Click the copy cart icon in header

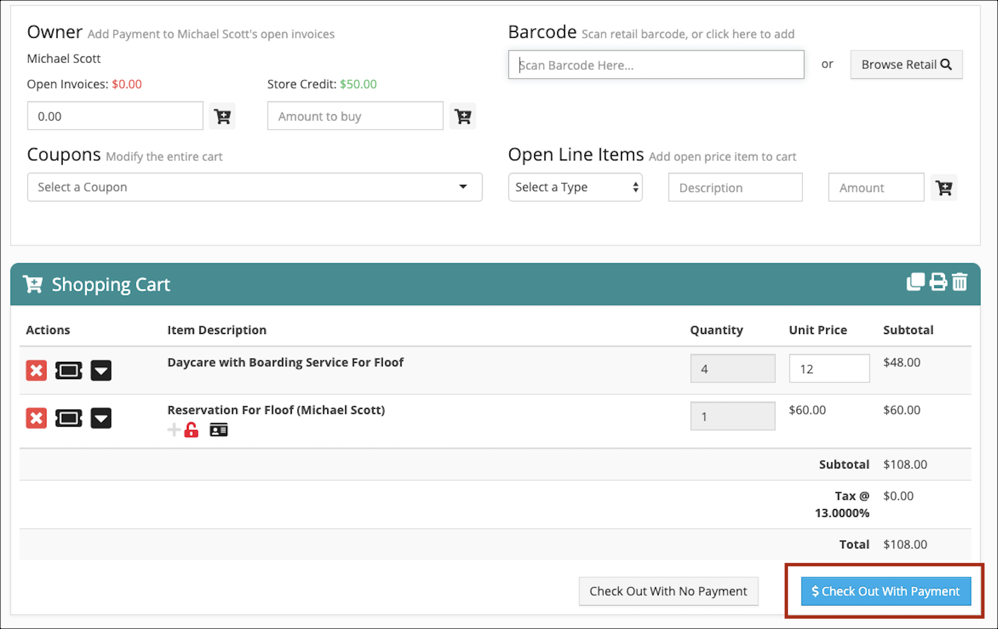coord(915,281)
